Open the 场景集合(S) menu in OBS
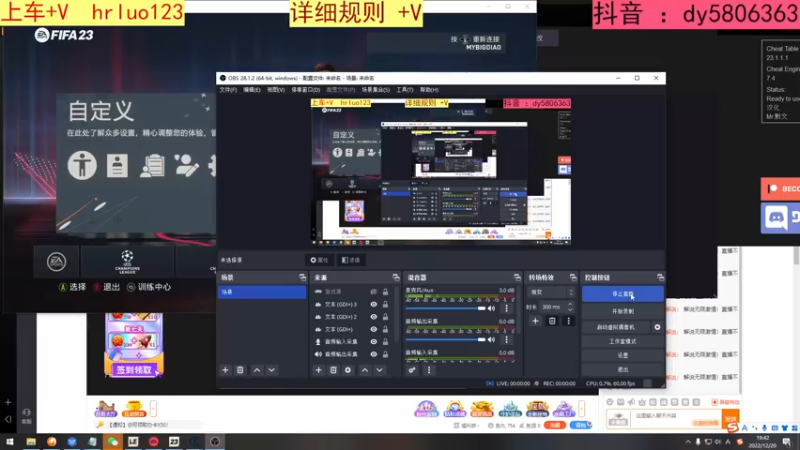 (x=376, y=90)
